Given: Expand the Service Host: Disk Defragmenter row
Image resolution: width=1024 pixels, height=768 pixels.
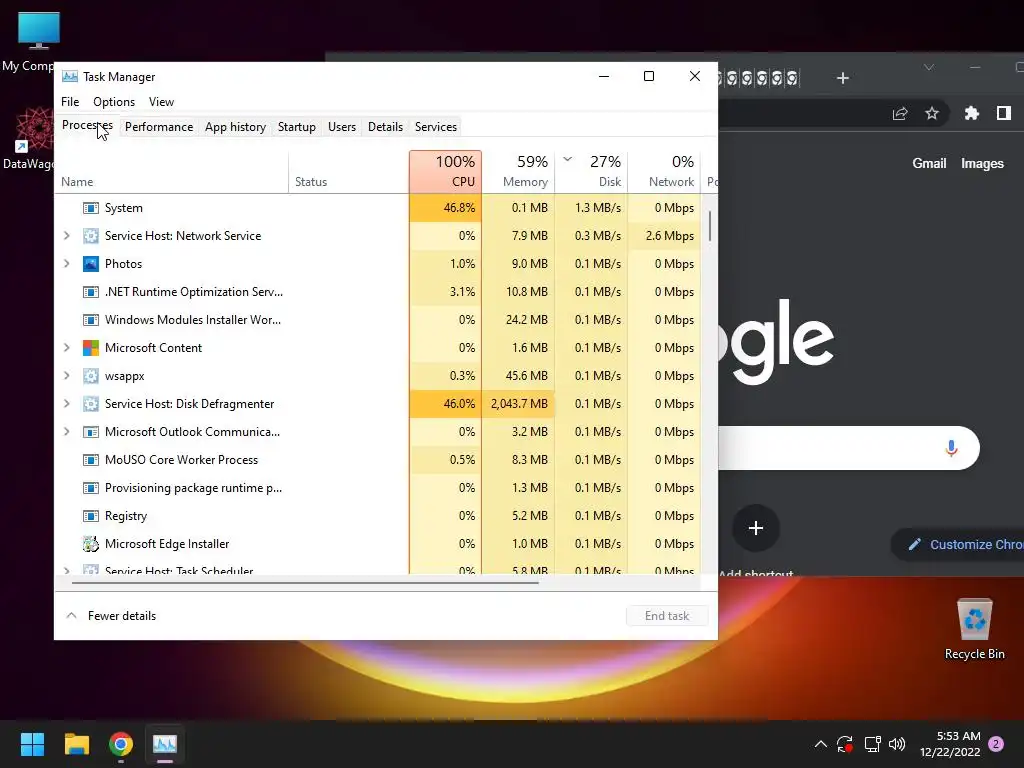Looking at the screenshot, I should pyautogui.click(x=67, y=404).
